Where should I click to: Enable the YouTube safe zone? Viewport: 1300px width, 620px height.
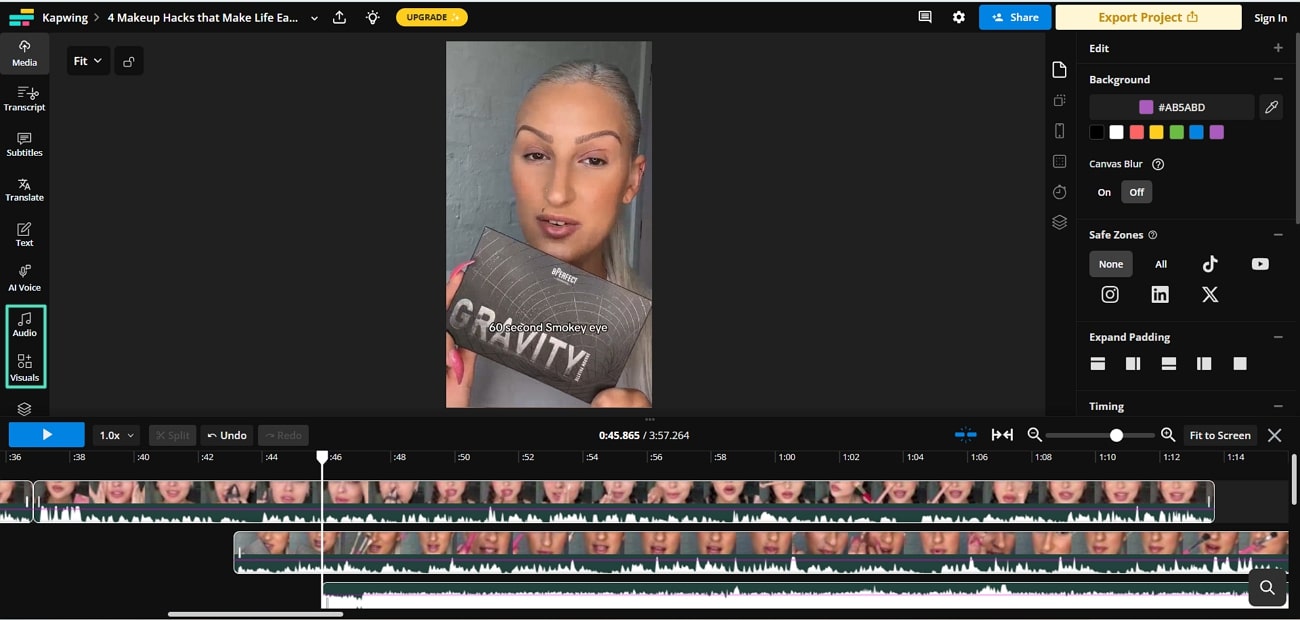1260,264
